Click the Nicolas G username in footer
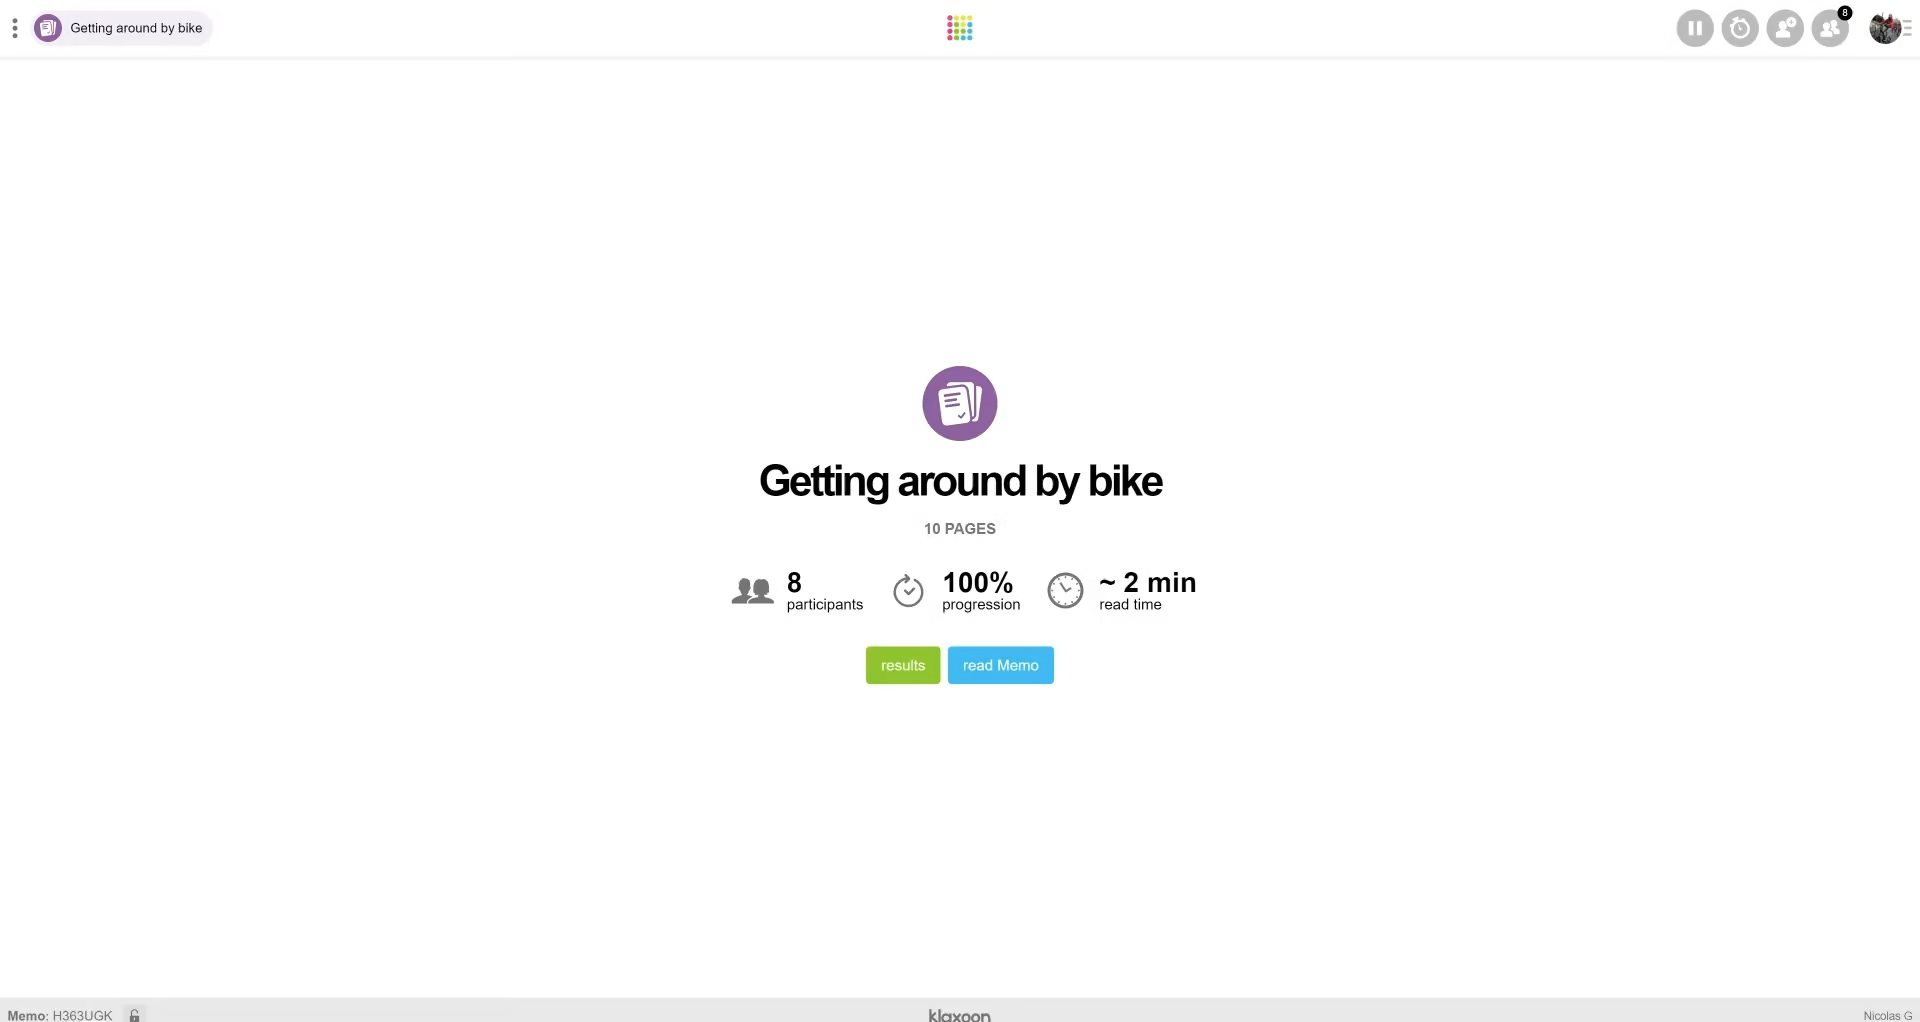1920x1022 pixels. click(1887, 1015)
